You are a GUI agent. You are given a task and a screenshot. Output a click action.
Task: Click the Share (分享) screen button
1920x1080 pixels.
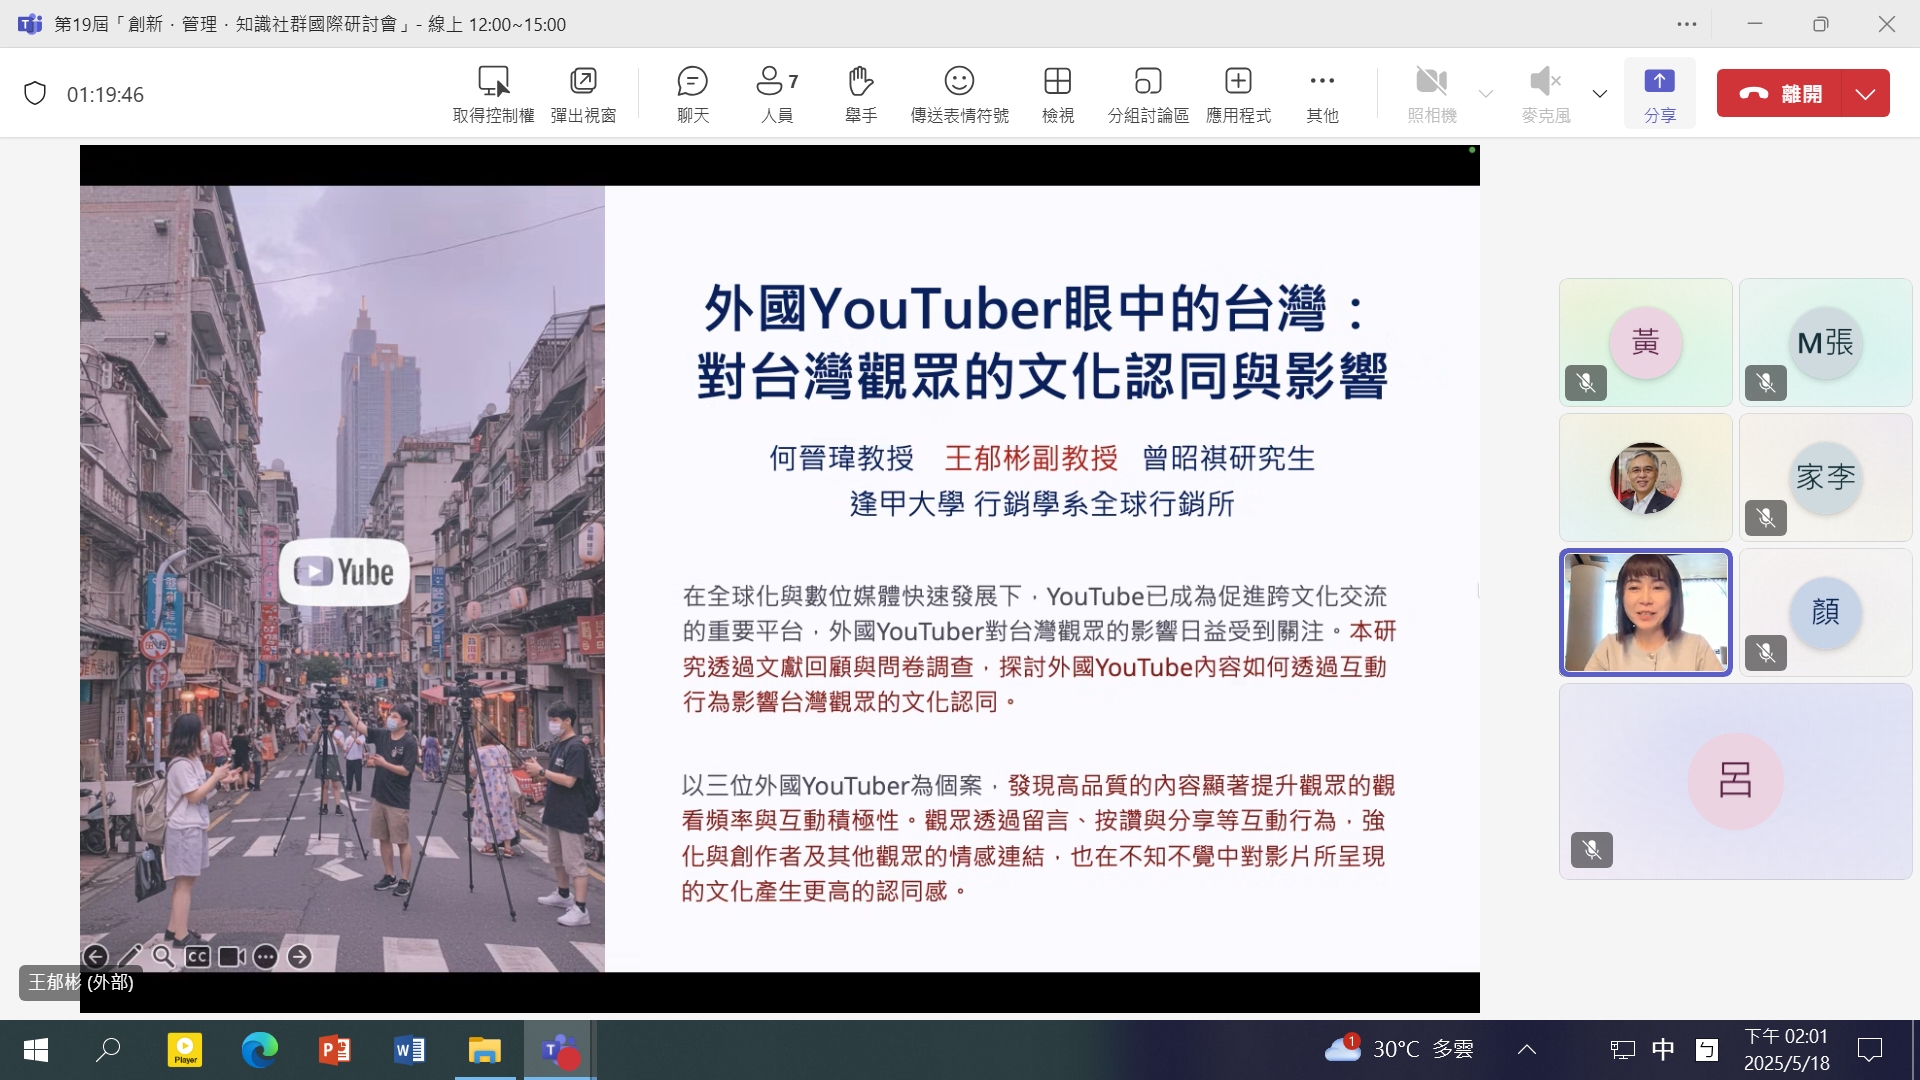pos(1660,94)
